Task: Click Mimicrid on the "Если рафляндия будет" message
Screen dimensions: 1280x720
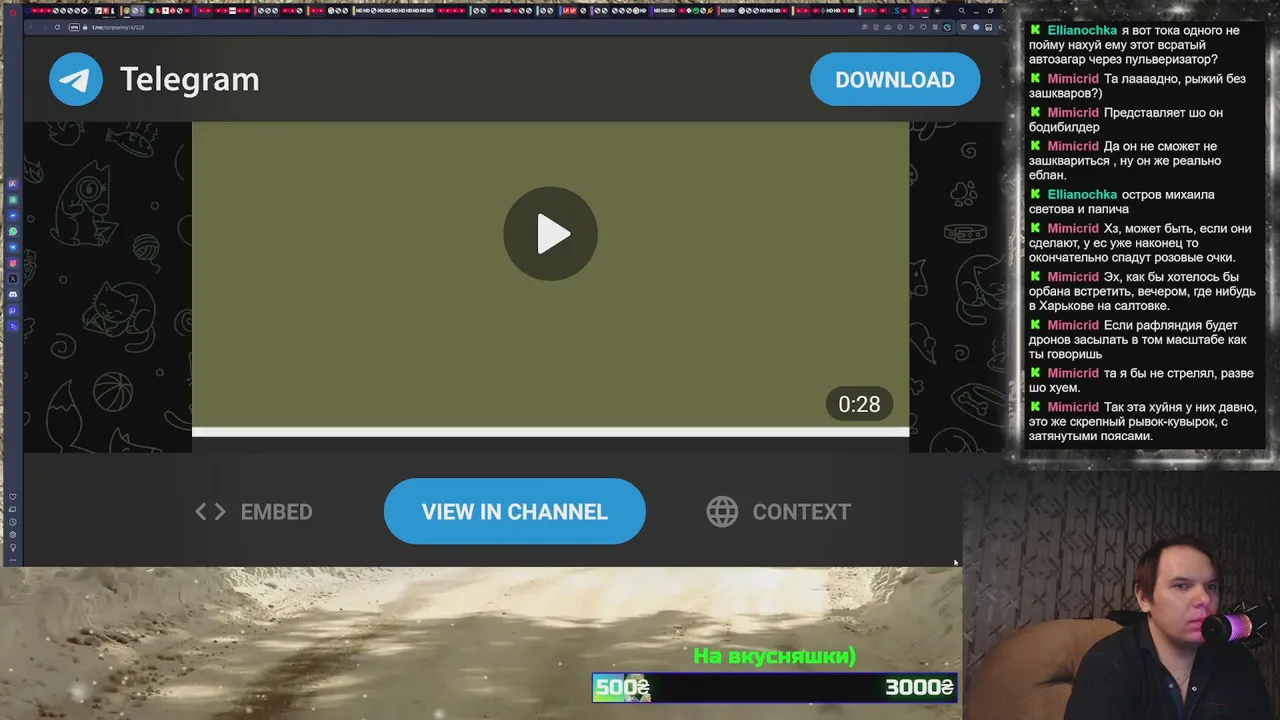Action: coord(1073,325)
